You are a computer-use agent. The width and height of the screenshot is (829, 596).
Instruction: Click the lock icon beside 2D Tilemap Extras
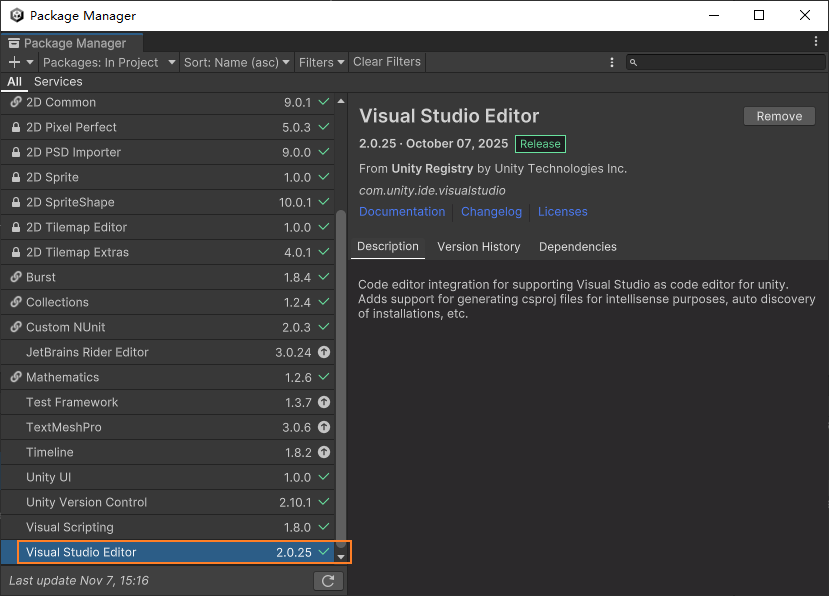click(x=16, y=252)
